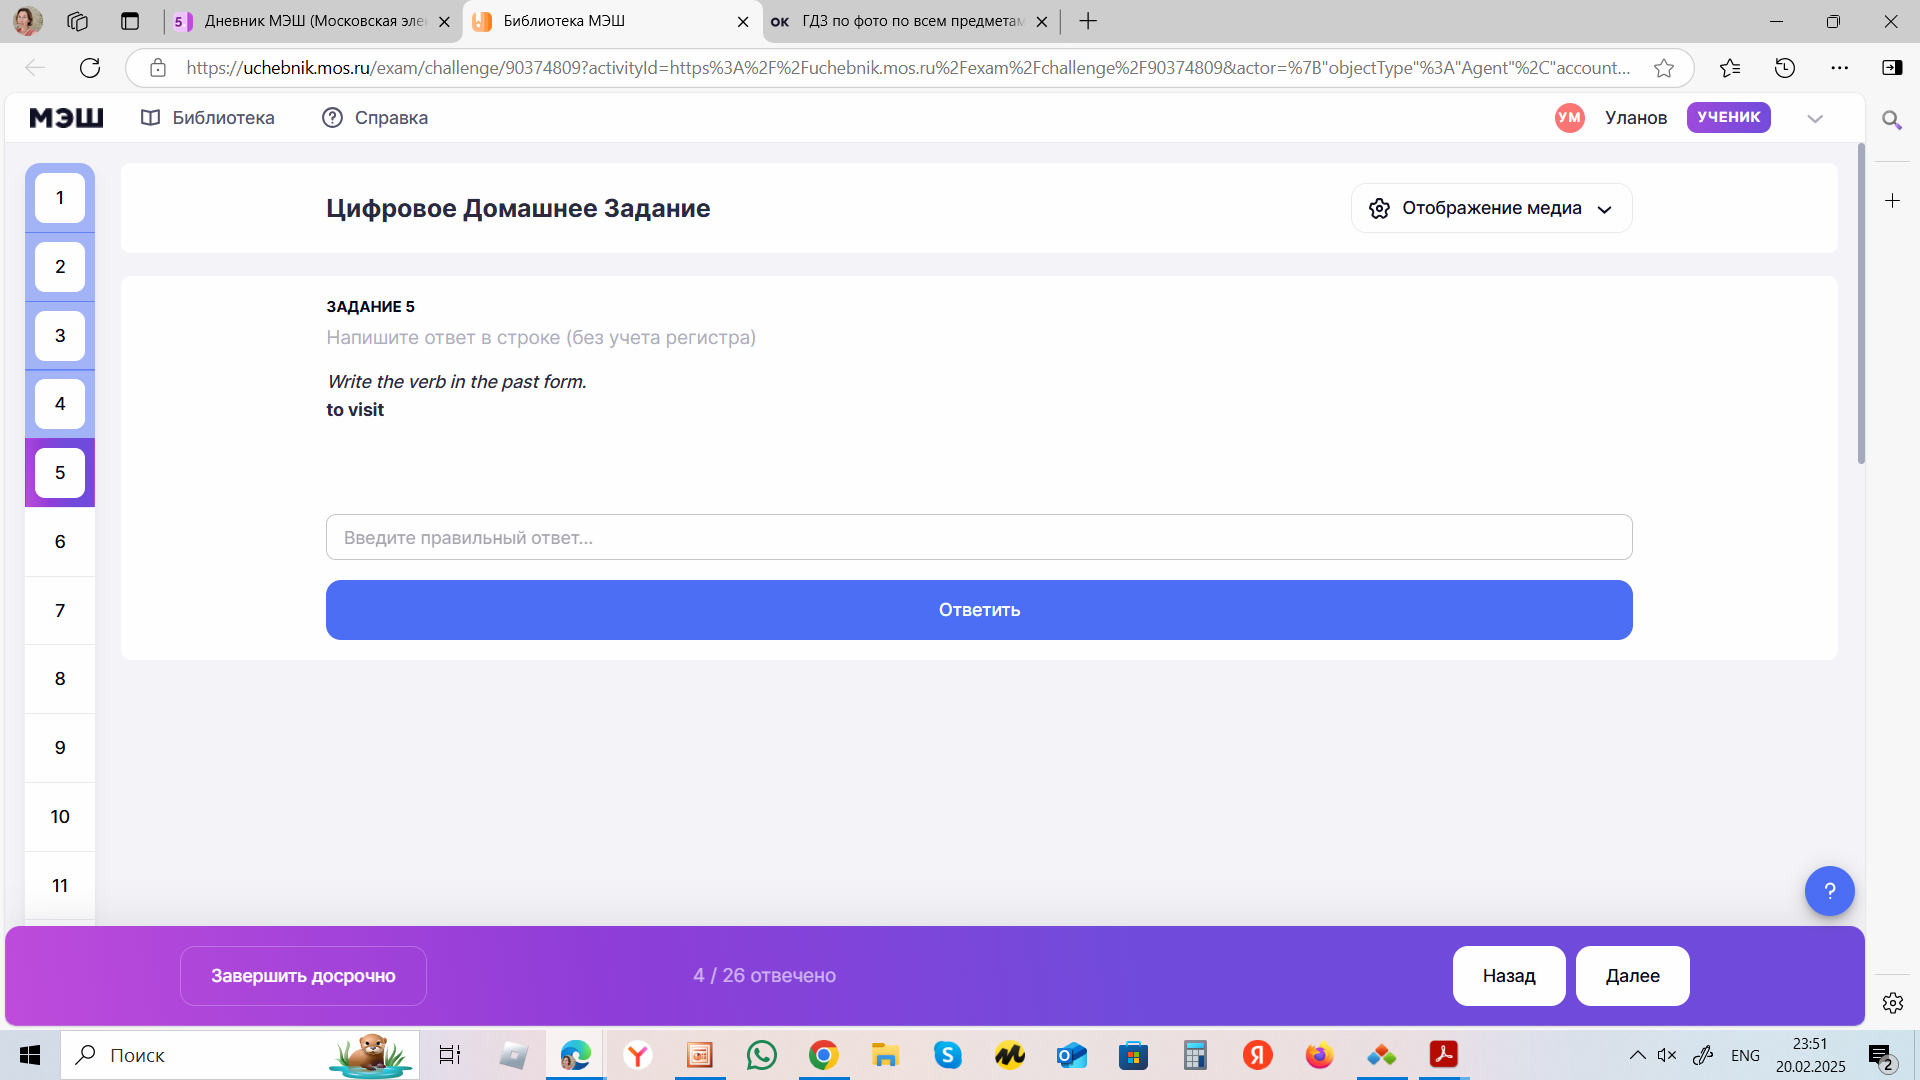Click the user avatar УМ

click(x=1569, y=118)
